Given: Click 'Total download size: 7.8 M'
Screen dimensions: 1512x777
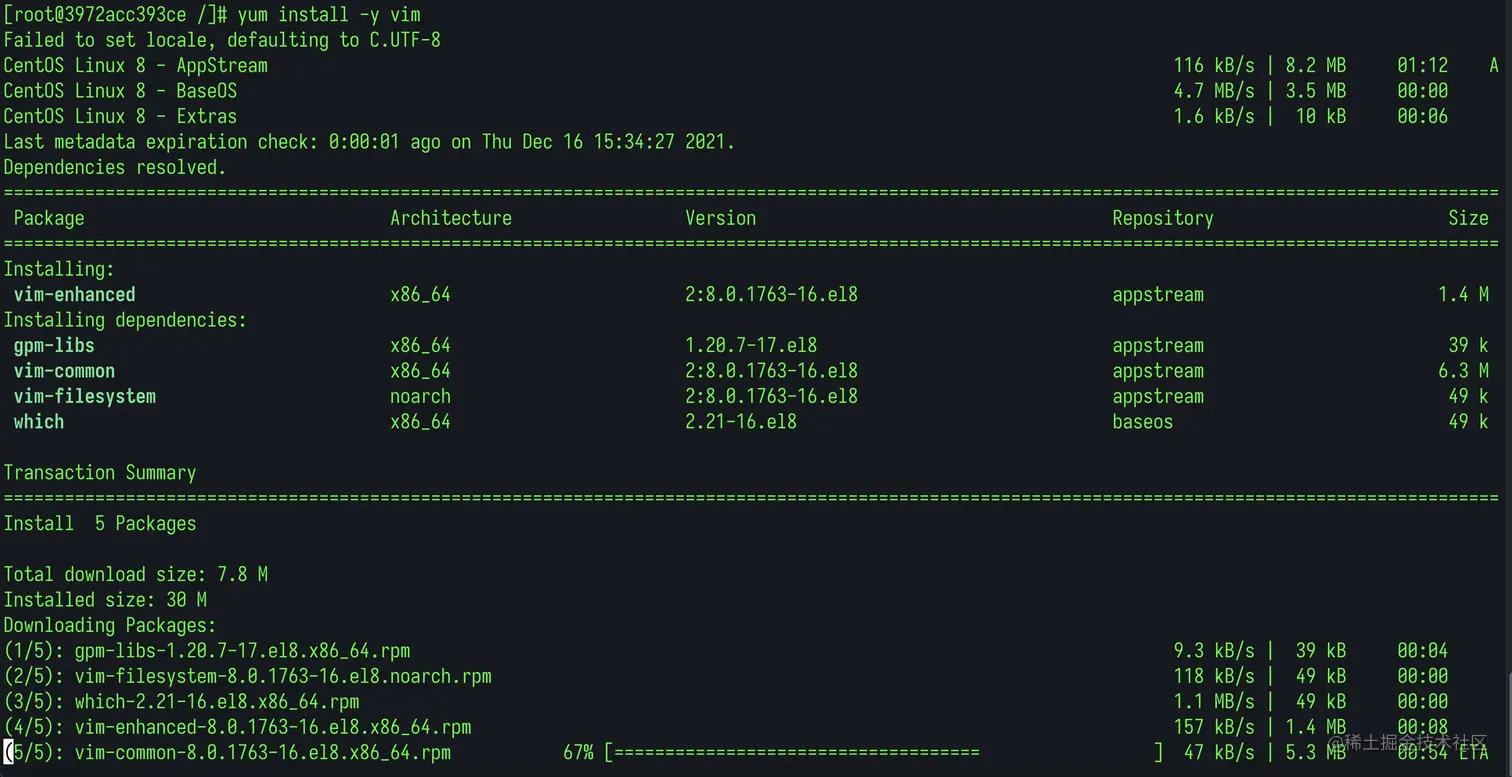Looking at the screenshot, I should (135, 575).
